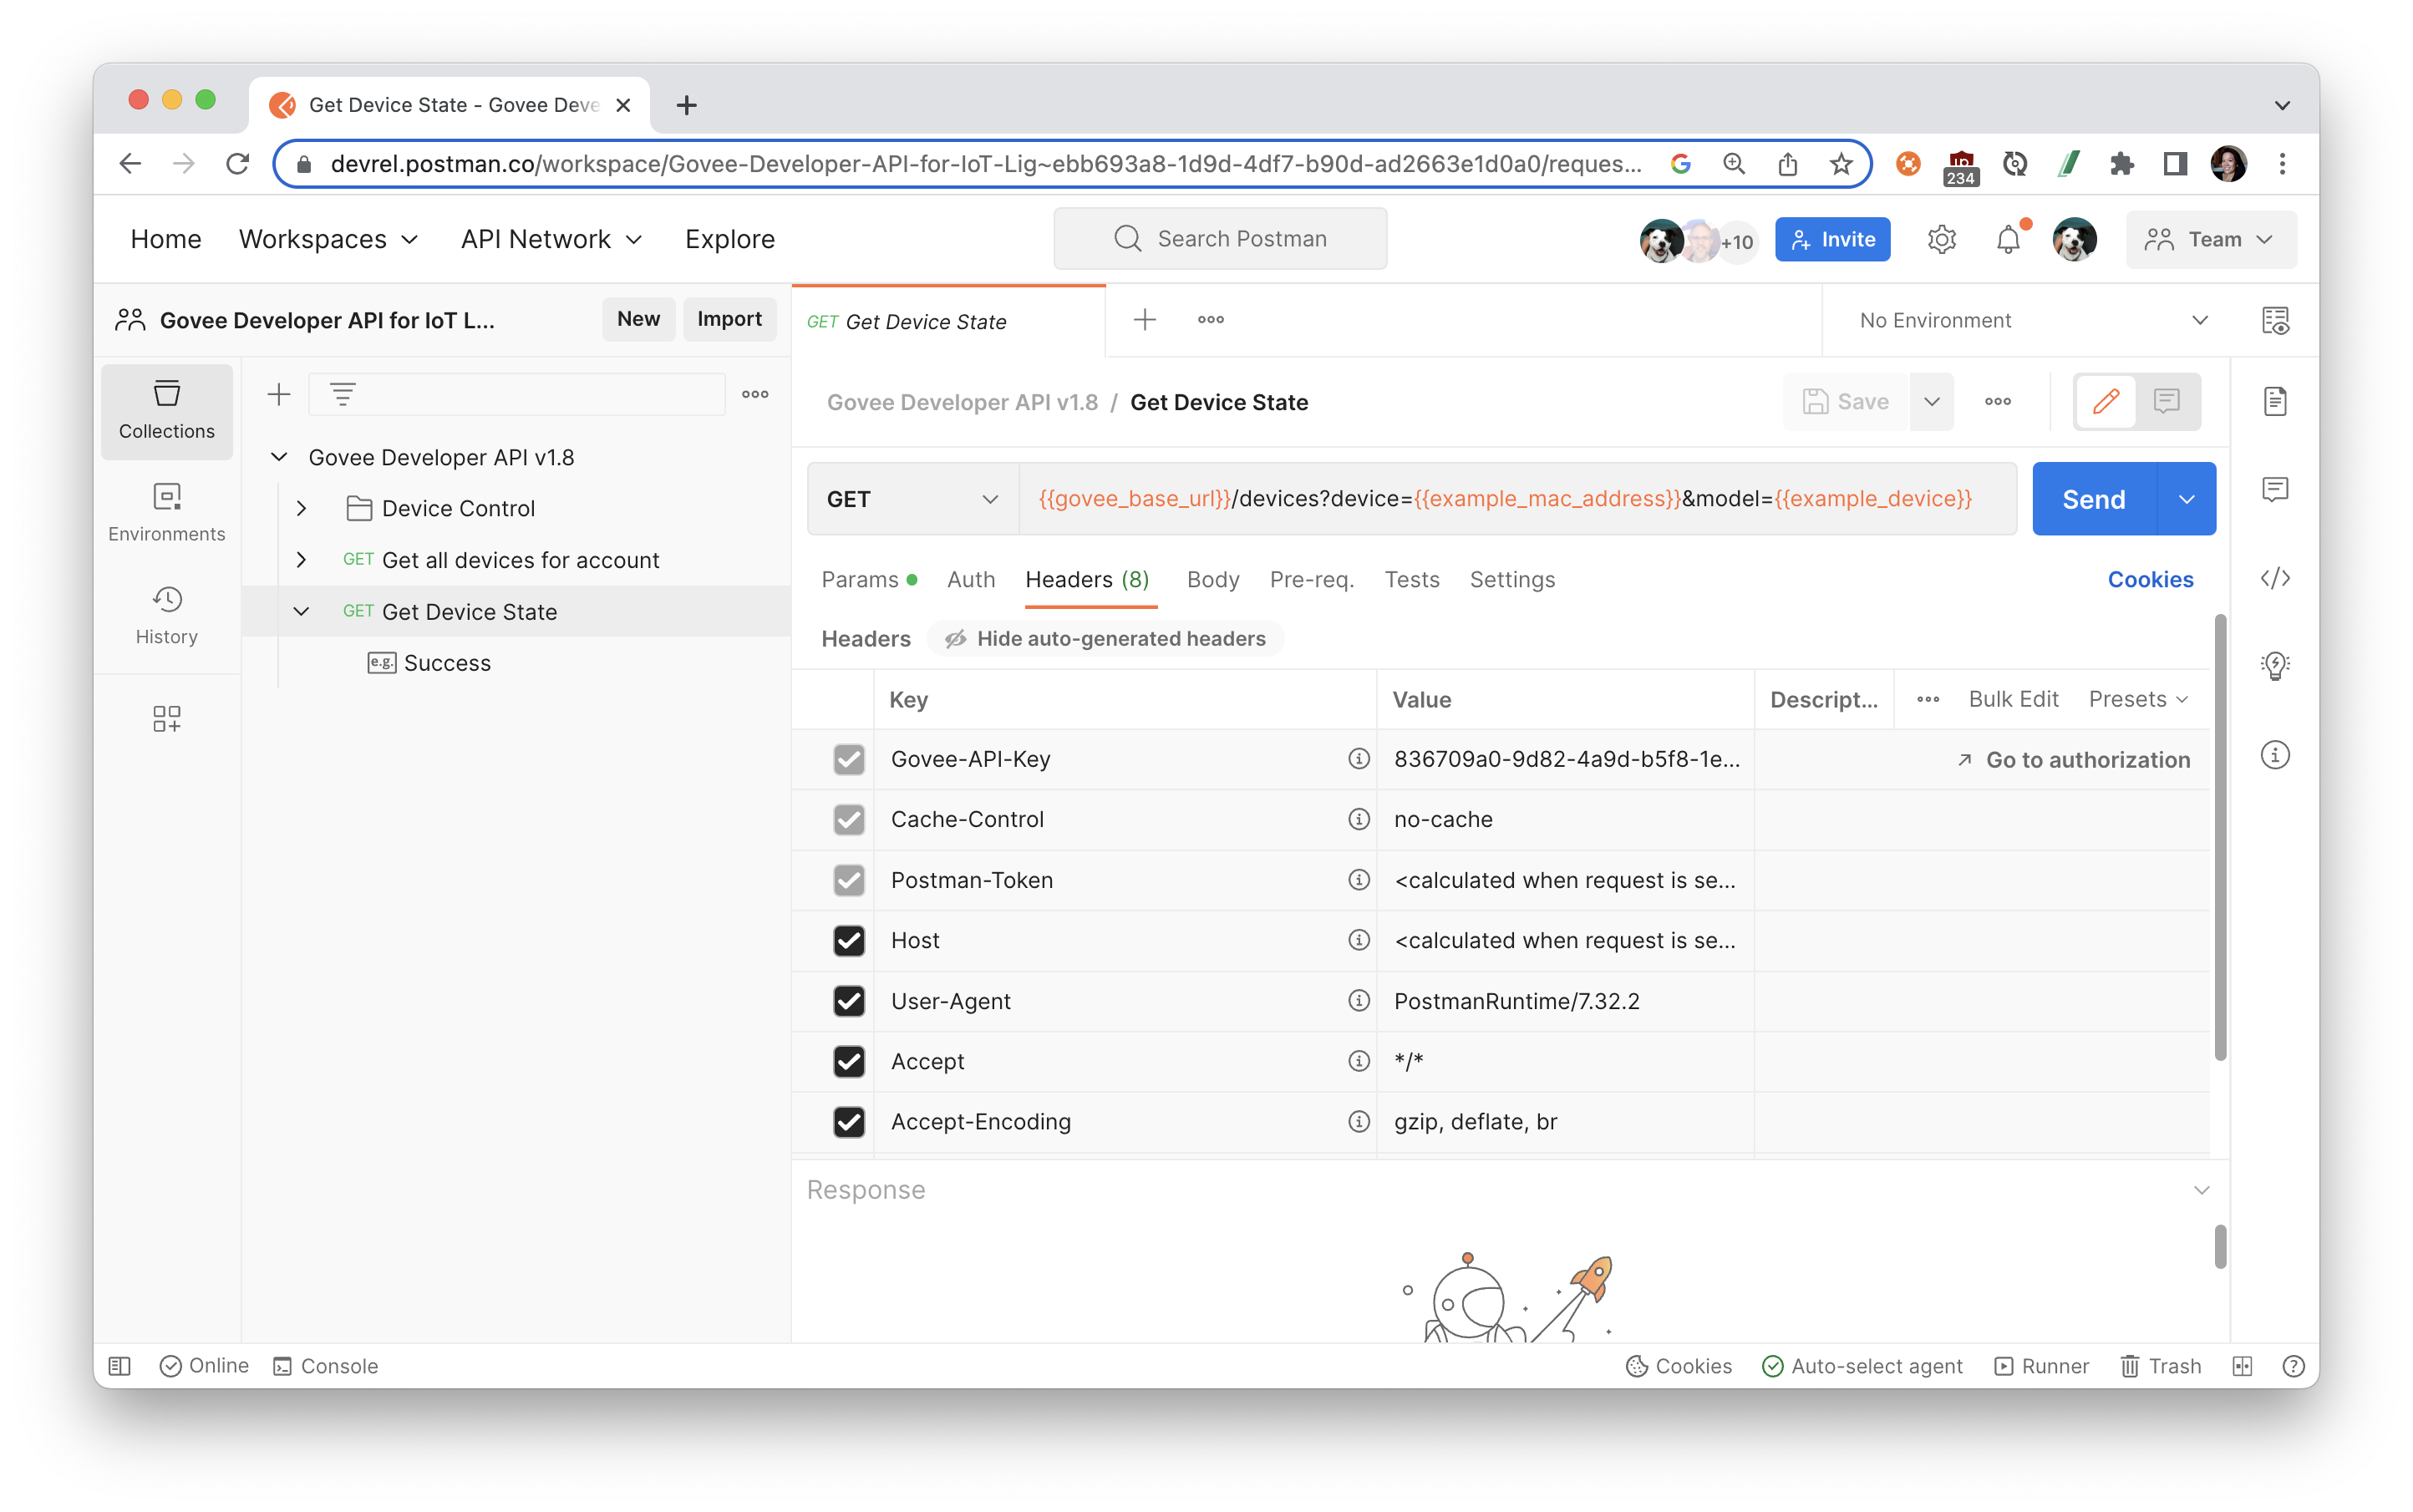Switch to the Auth tab
Viewport: 2413px width, 1512px height.
tap(970, 580)
